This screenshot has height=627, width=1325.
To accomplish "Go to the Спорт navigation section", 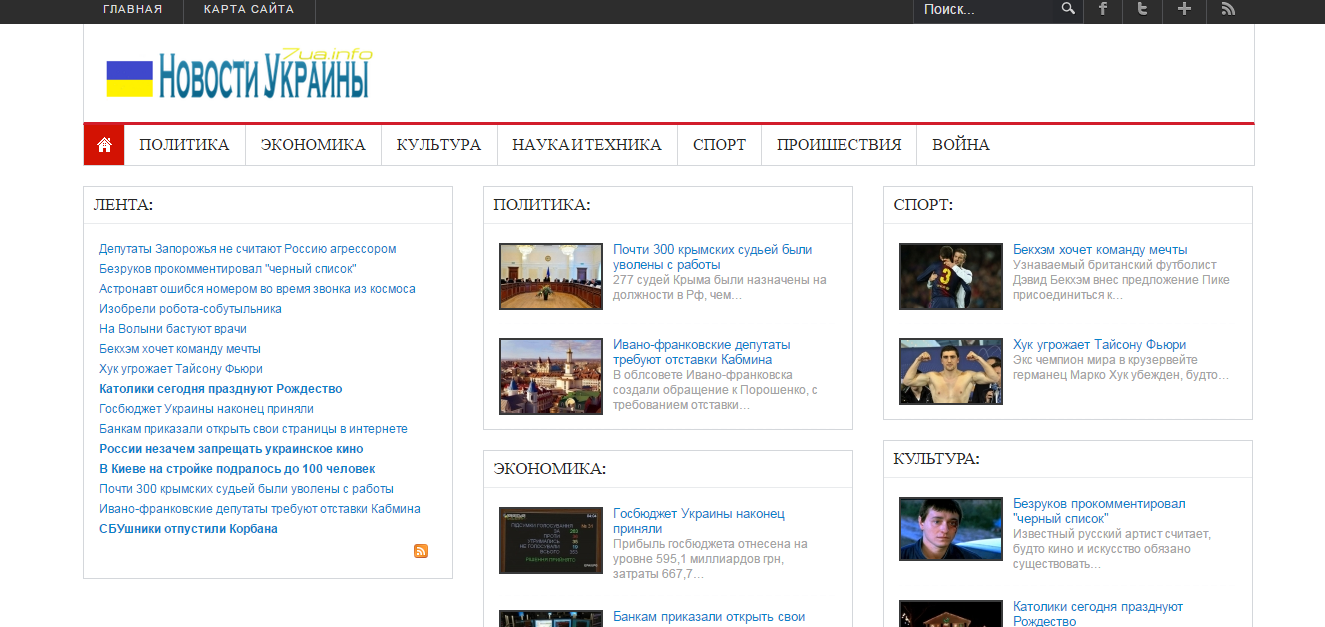I will click(x=719, y=145).
